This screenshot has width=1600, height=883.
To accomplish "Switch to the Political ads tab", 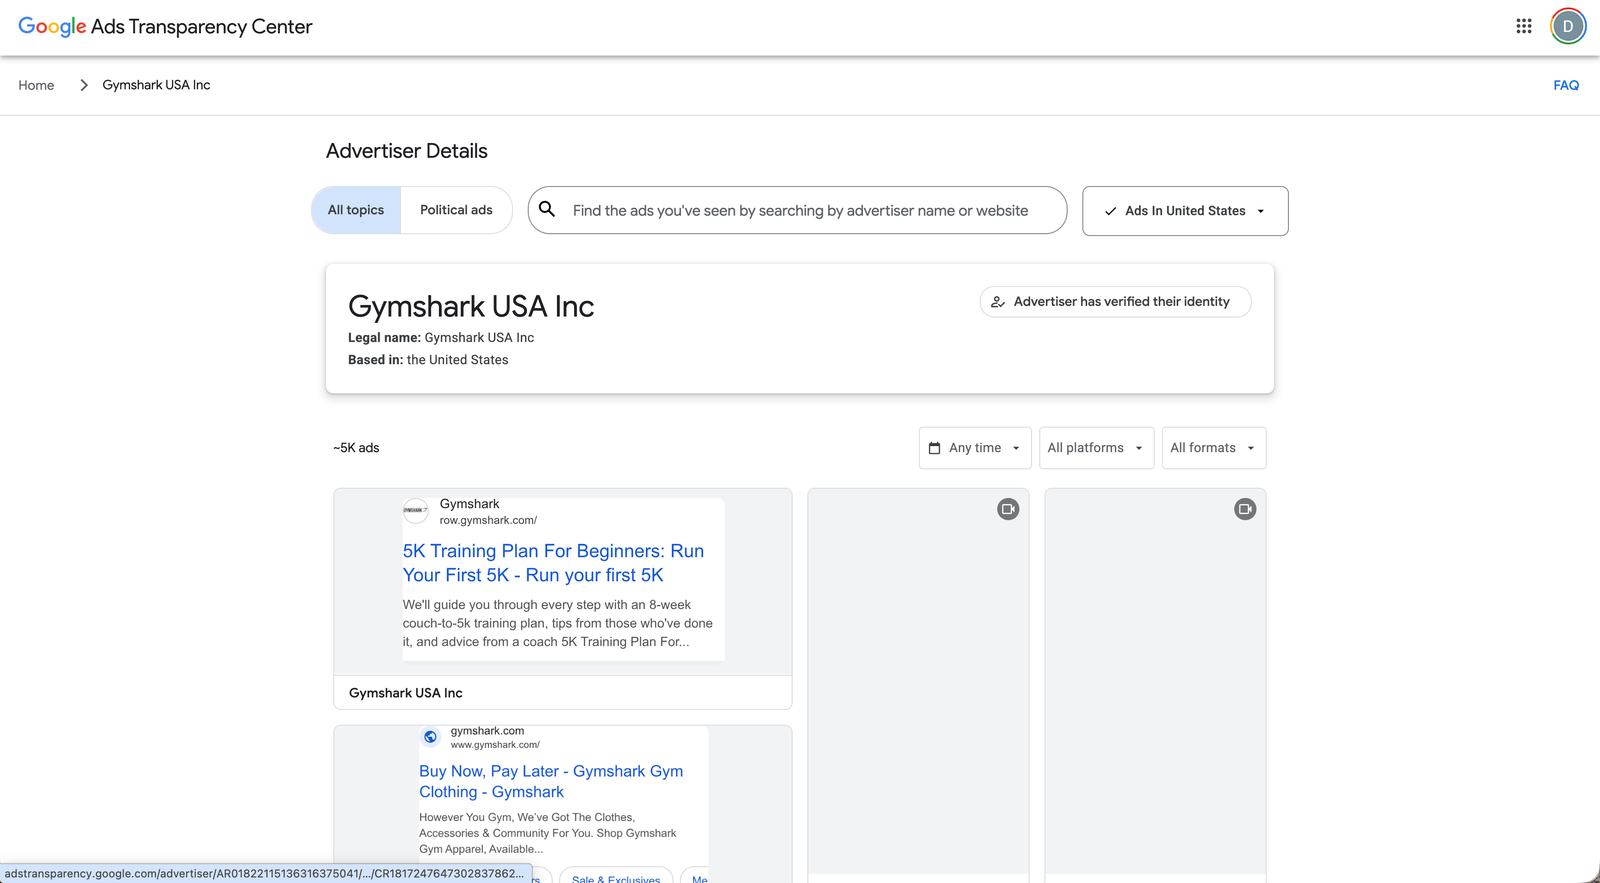I will point(456,210).
